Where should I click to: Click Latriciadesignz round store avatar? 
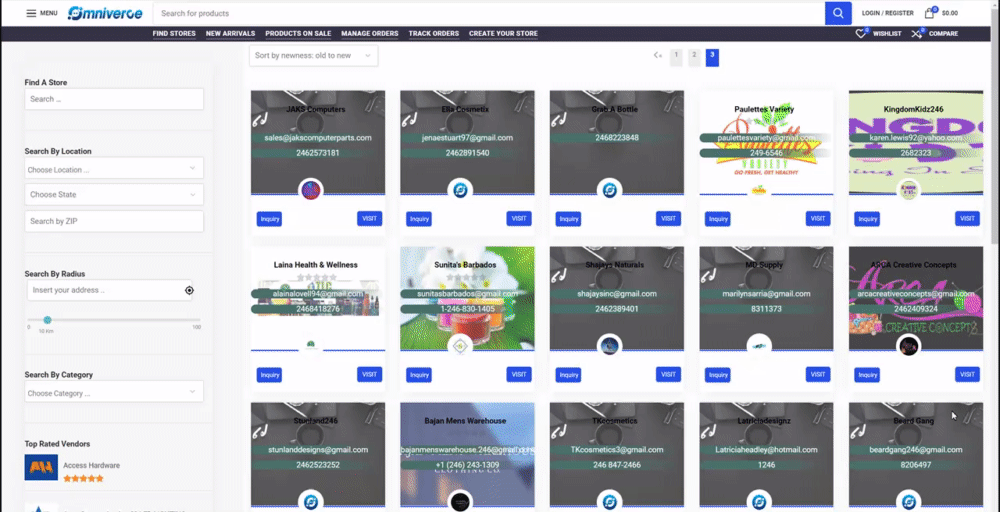tap(759, 501)
